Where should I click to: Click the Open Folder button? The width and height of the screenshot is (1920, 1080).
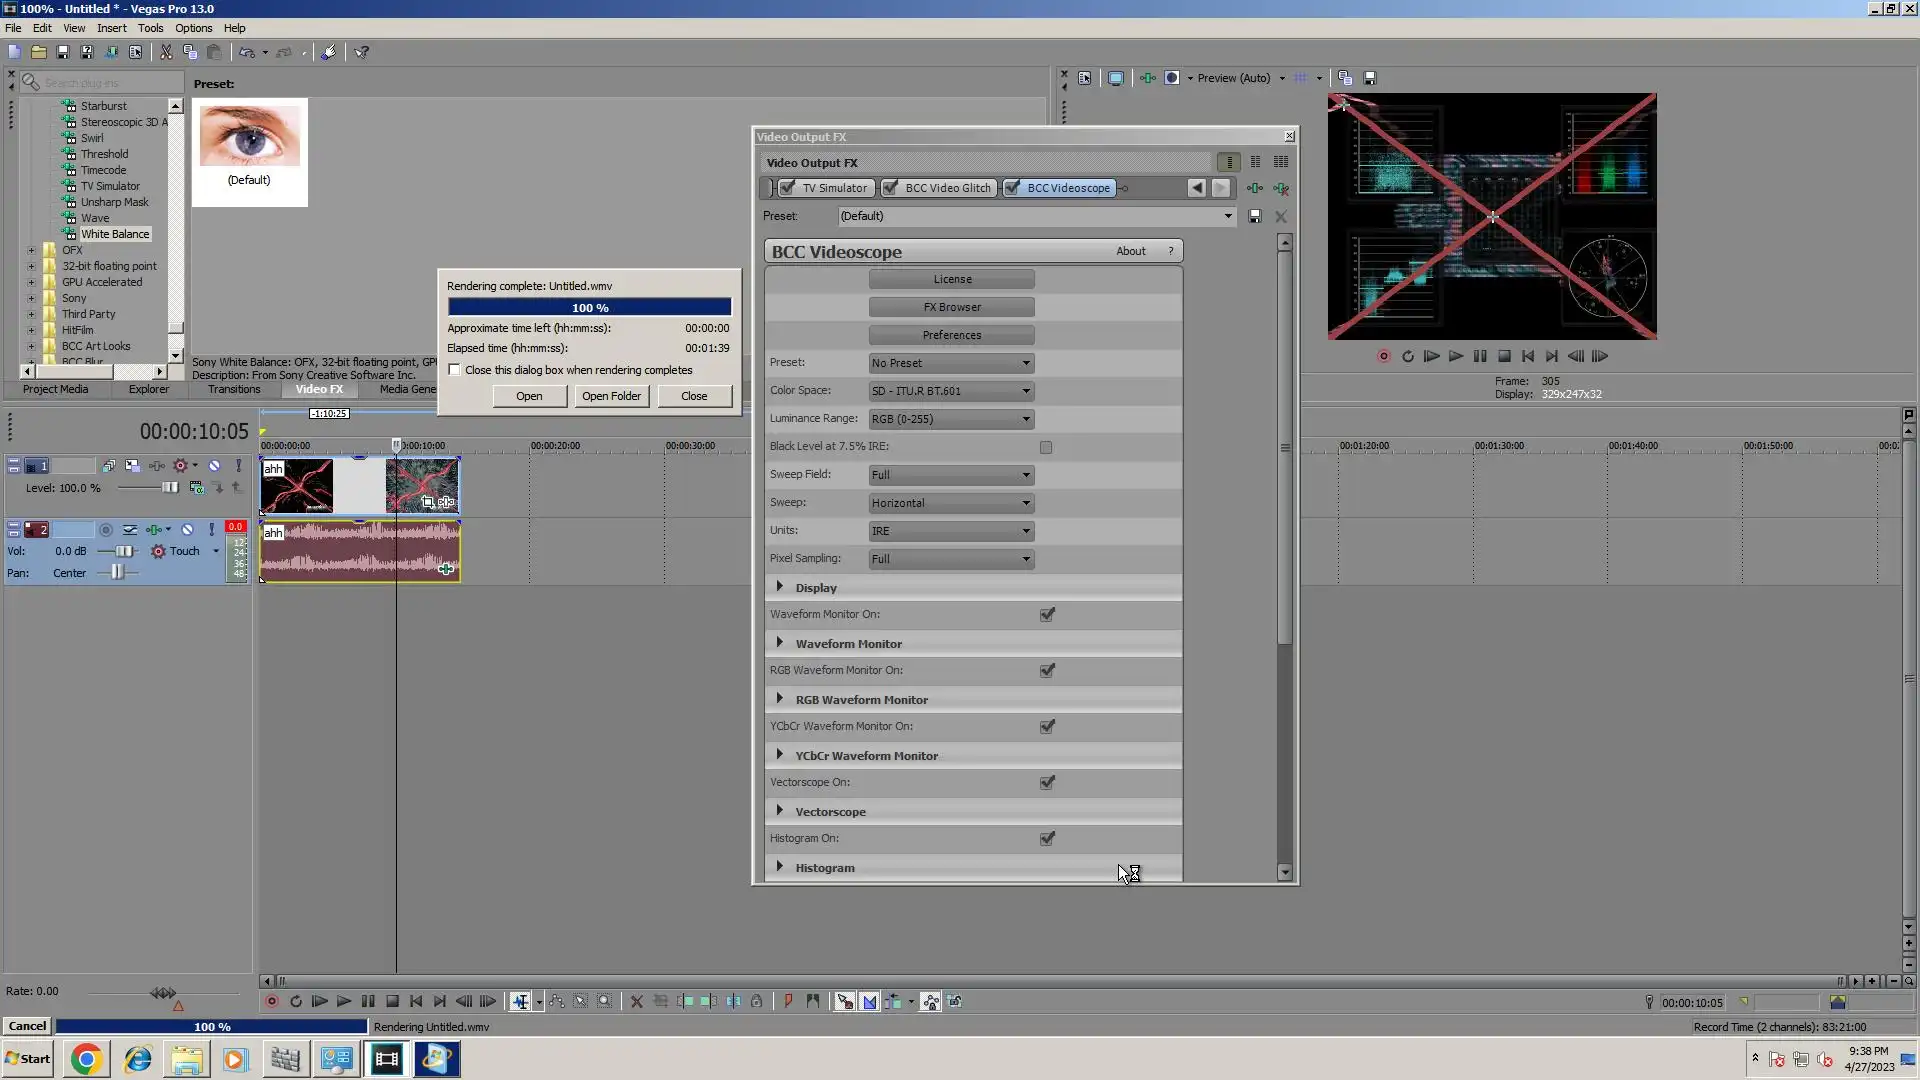click(x=611, y=396)
